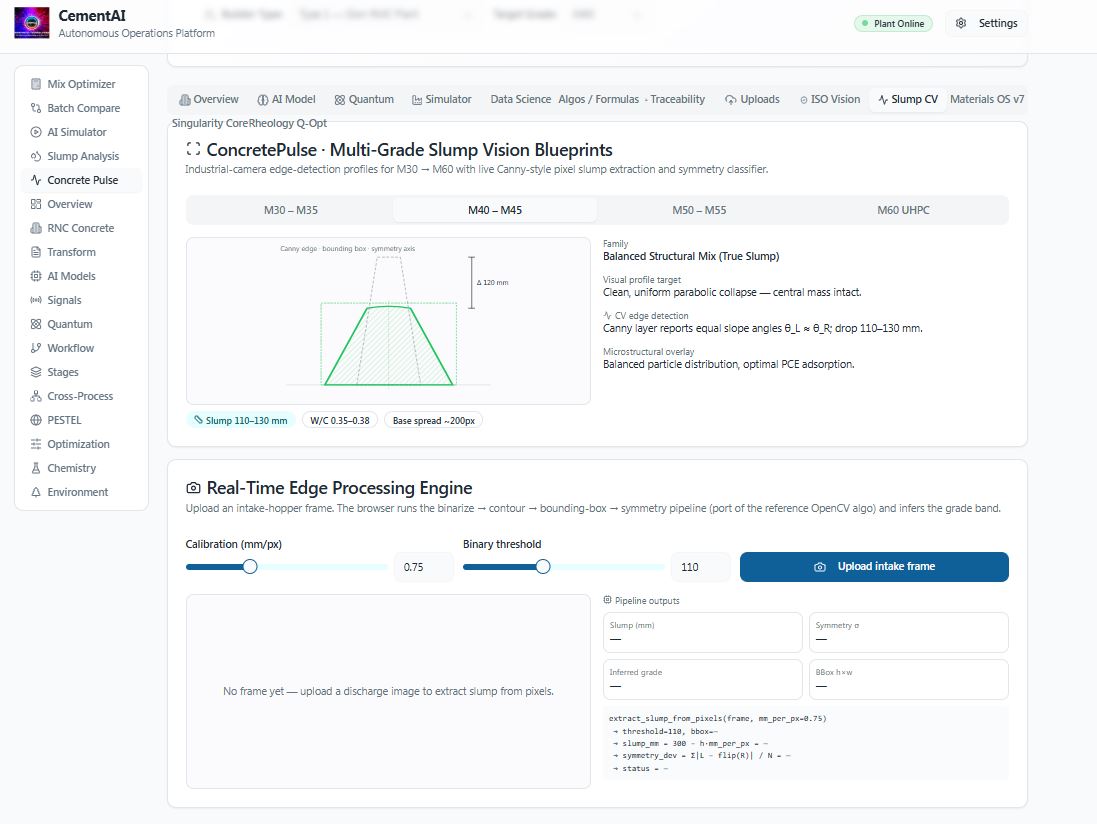Switch to M50 – M55 grade band

pyautogui.click(x=699, y=210)
